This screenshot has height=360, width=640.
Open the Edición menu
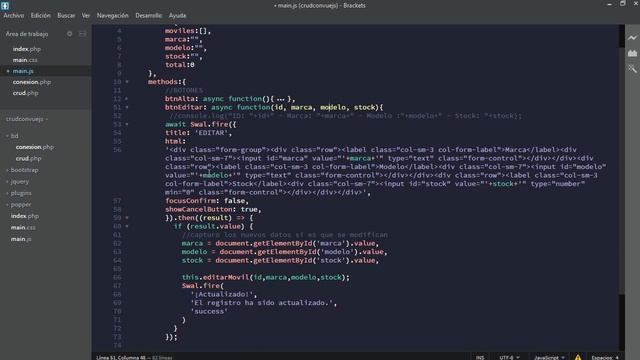pyautogui.click(x=41, y=16)
